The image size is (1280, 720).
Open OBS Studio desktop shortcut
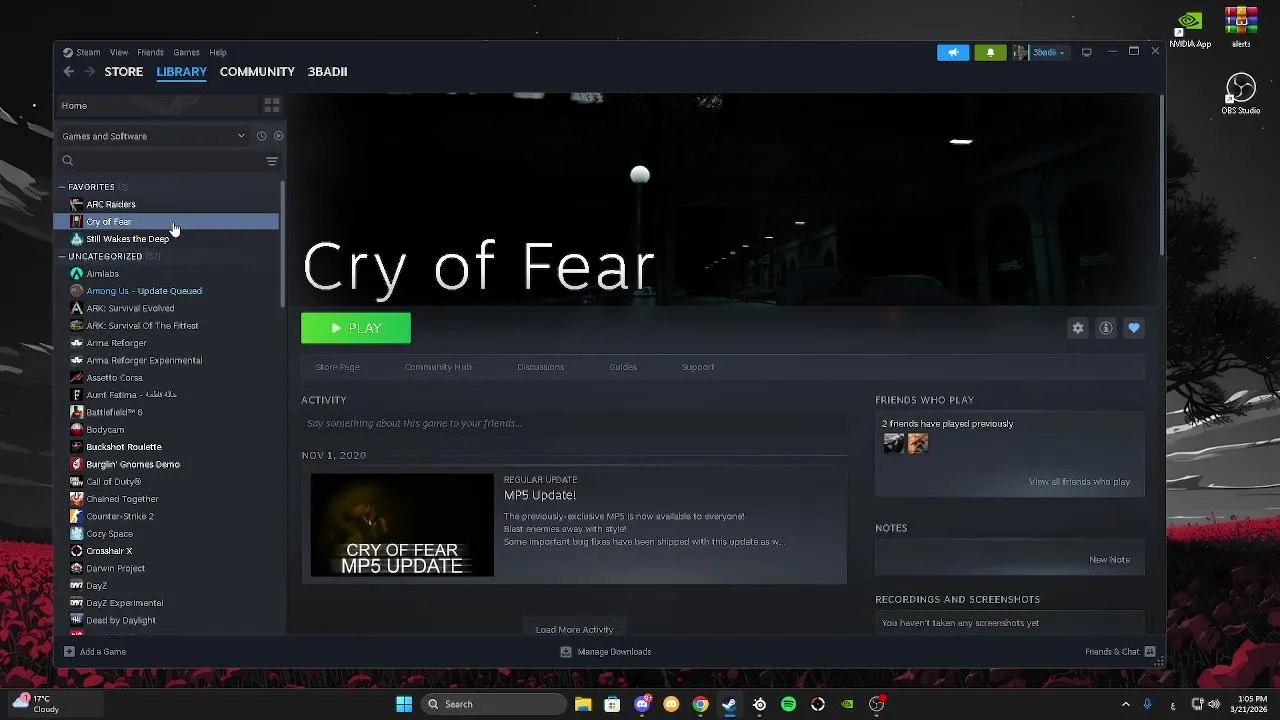pos(1241,94)
